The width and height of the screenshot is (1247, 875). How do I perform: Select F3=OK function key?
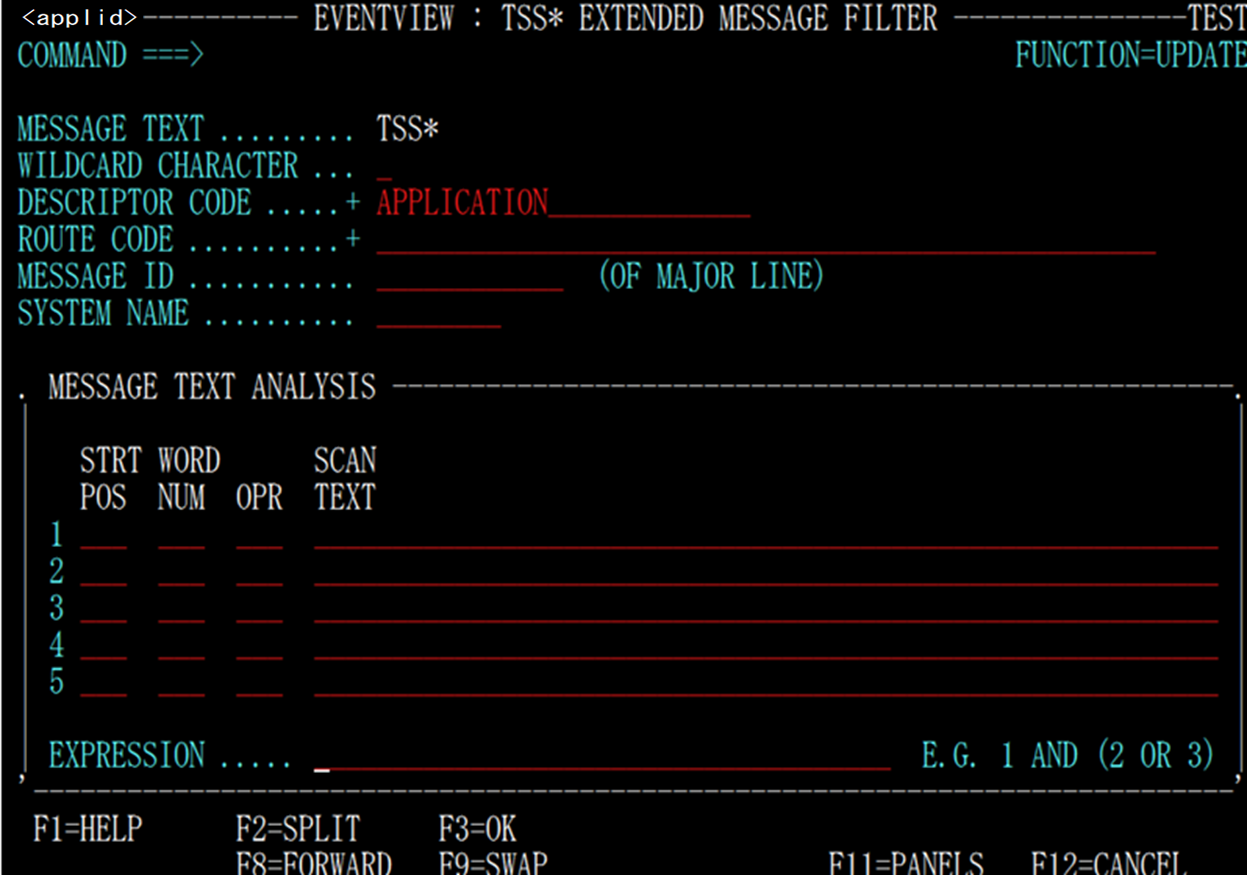point(478,829)
